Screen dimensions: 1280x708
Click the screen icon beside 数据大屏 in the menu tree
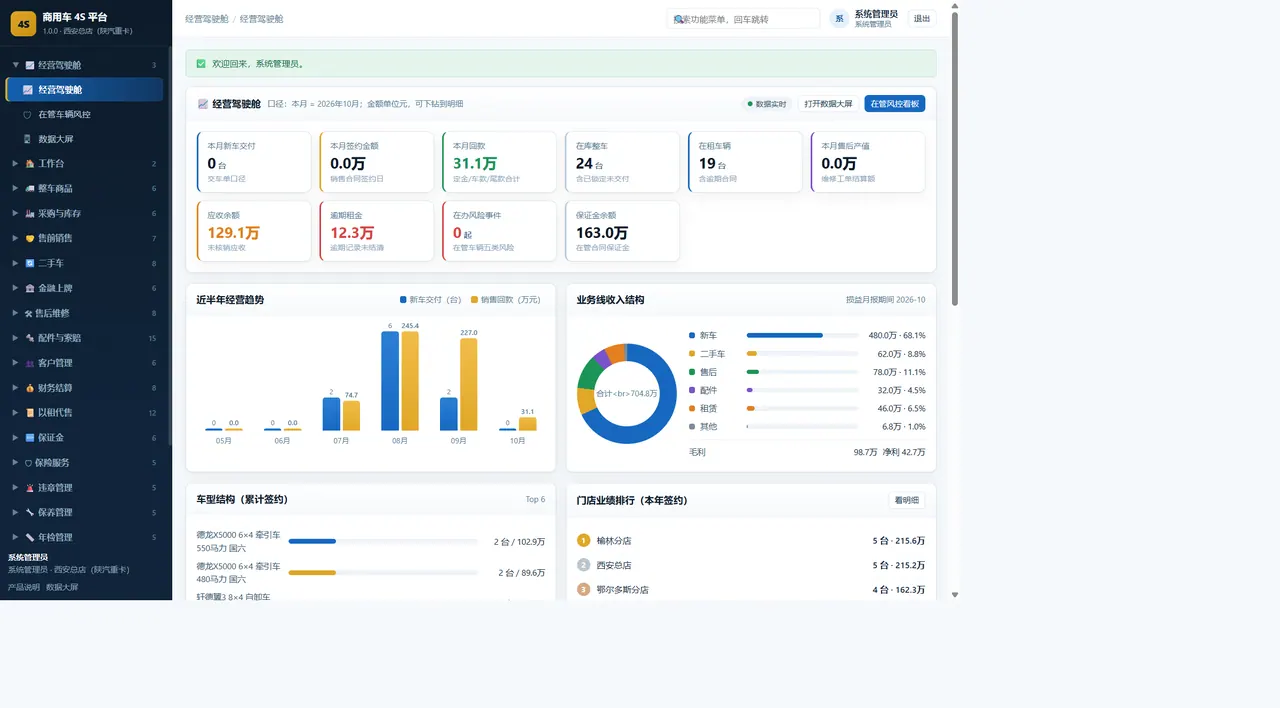pos(27,139)
